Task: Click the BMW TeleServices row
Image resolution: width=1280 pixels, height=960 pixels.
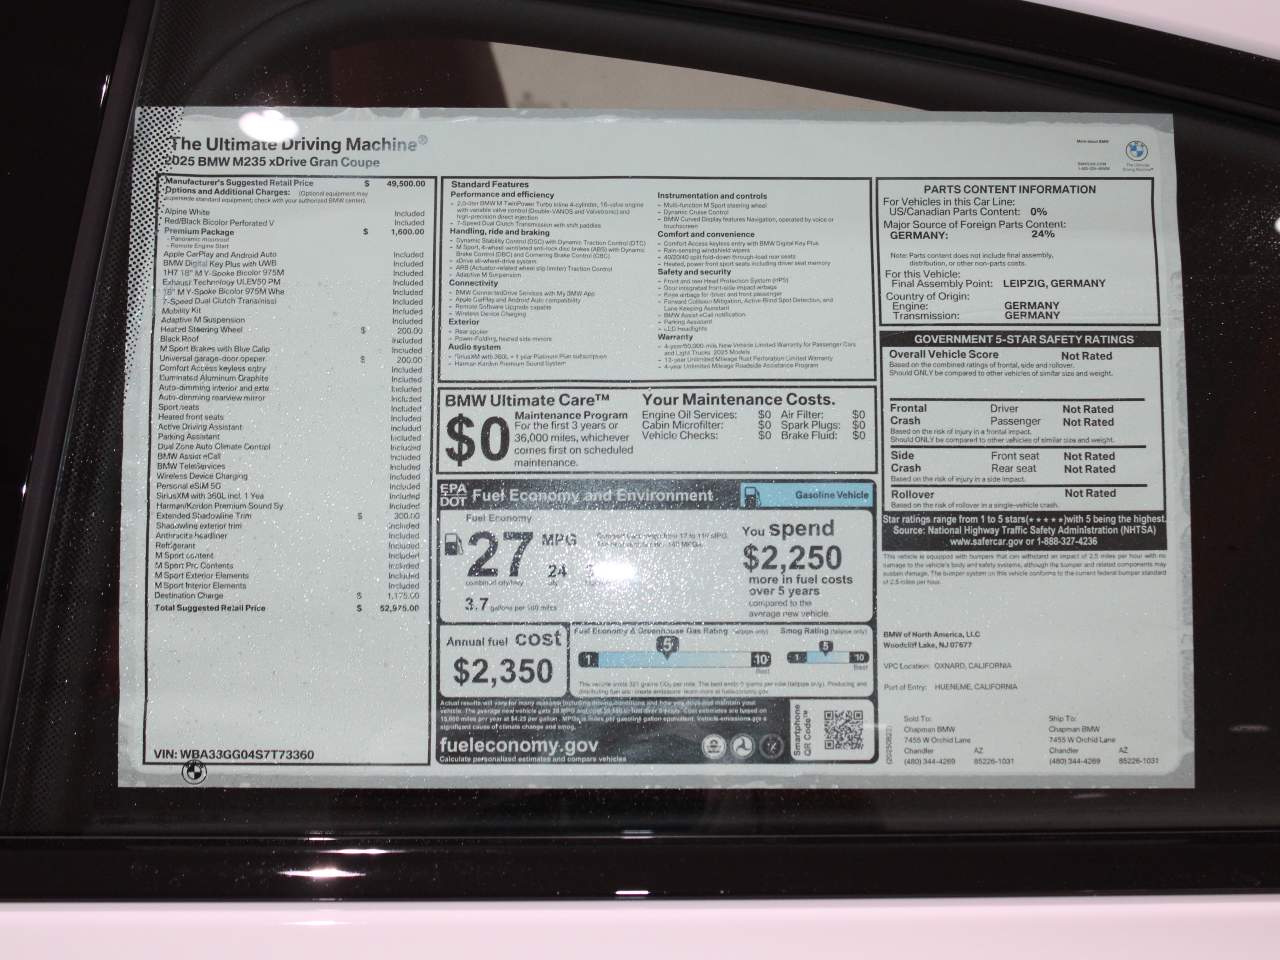Action: (x=291, y=466)
